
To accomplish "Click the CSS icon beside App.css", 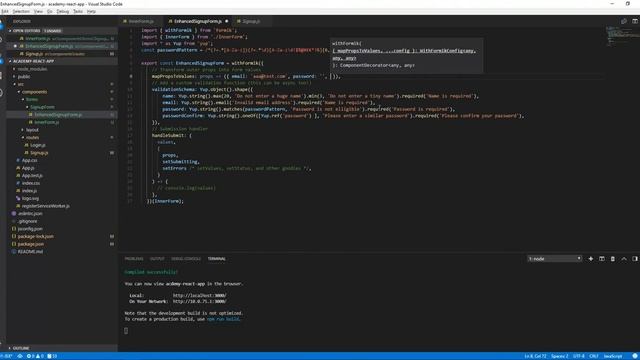I will [18, 160].
